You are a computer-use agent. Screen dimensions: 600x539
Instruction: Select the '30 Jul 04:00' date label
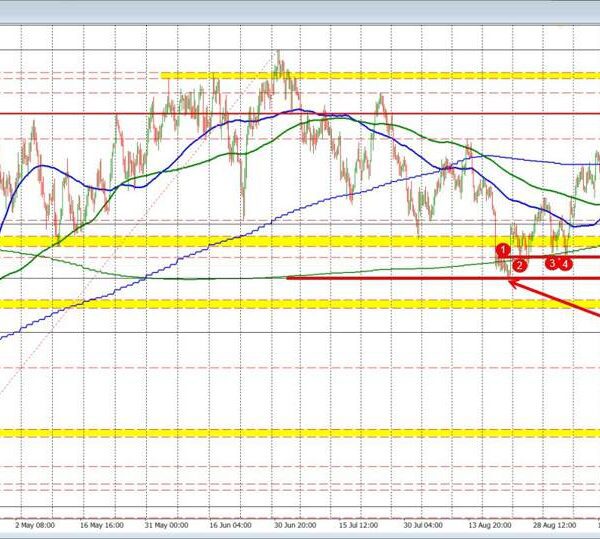point(430,524)
